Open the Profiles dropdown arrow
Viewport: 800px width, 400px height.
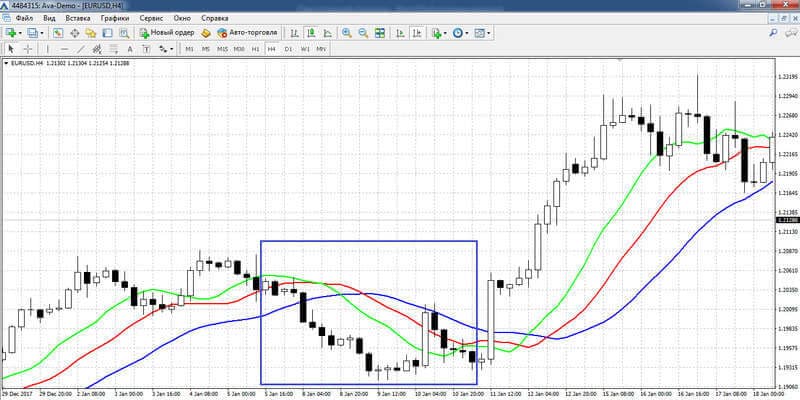(x=42, y=33)
